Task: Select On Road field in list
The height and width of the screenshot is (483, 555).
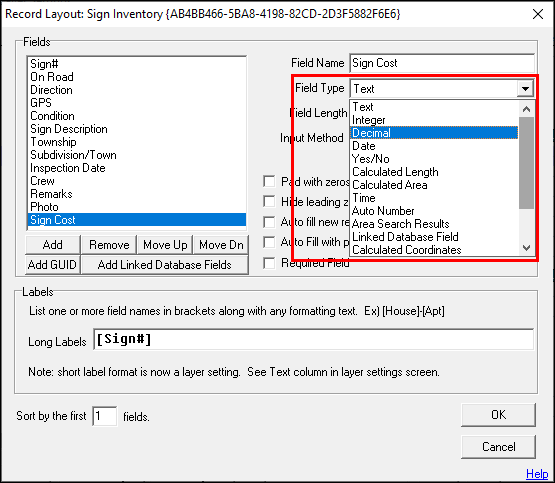Action: pos(136,77)
